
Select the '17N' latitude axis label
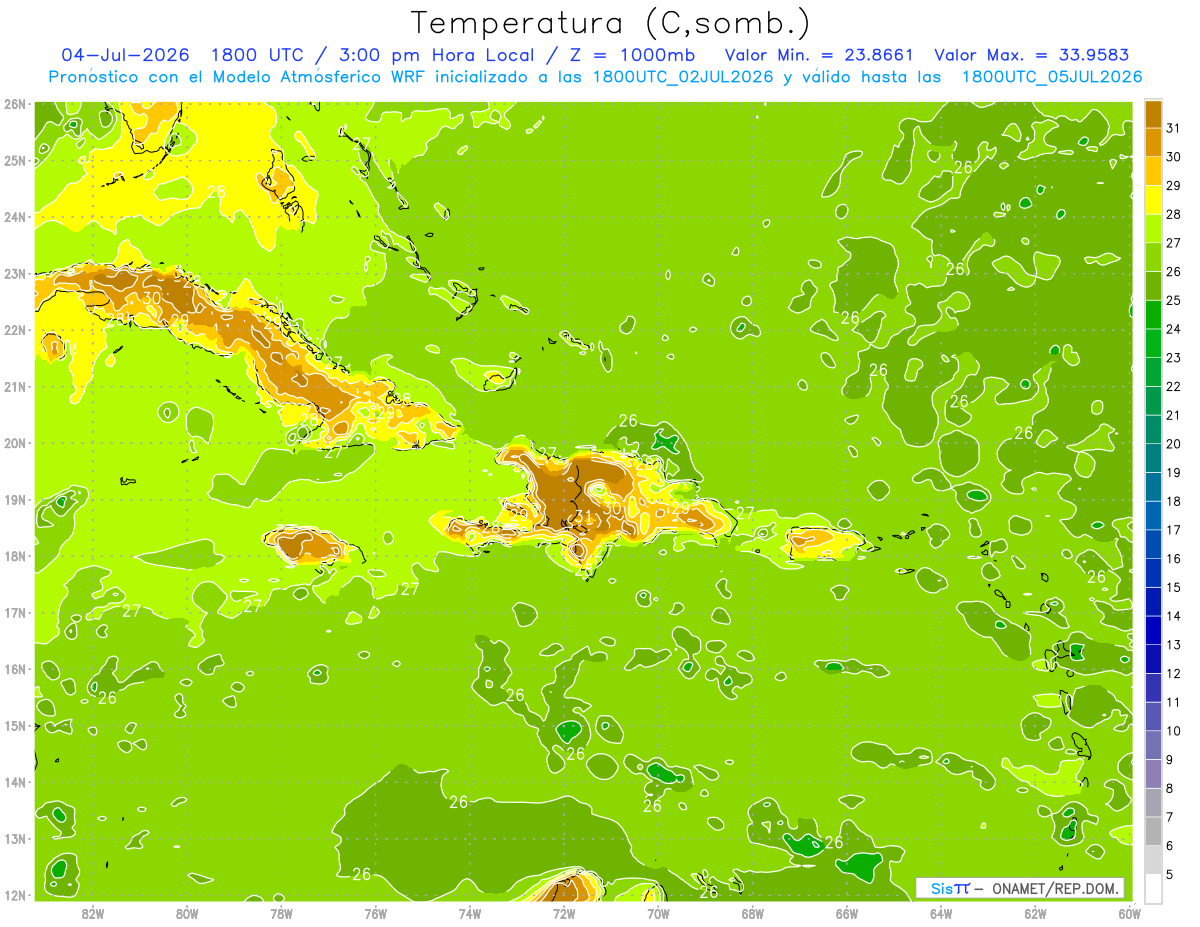click(x=15, y=612)
